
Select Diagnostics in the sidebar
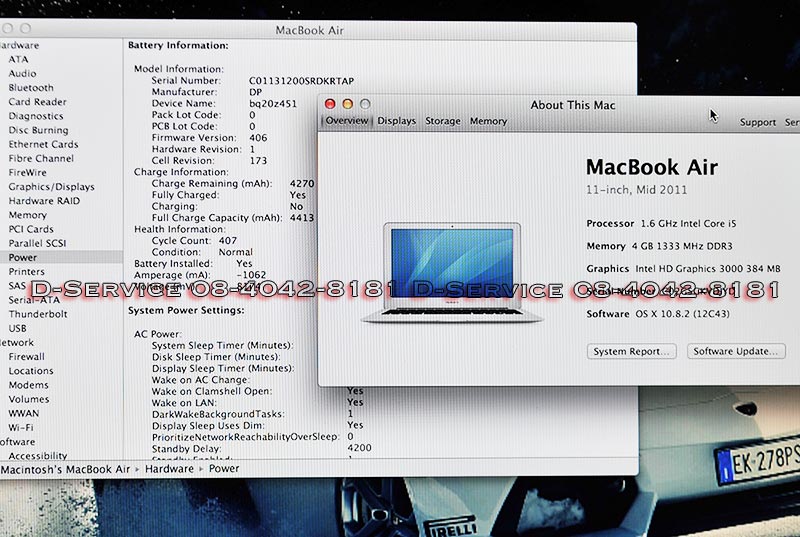tap(36, 116)
